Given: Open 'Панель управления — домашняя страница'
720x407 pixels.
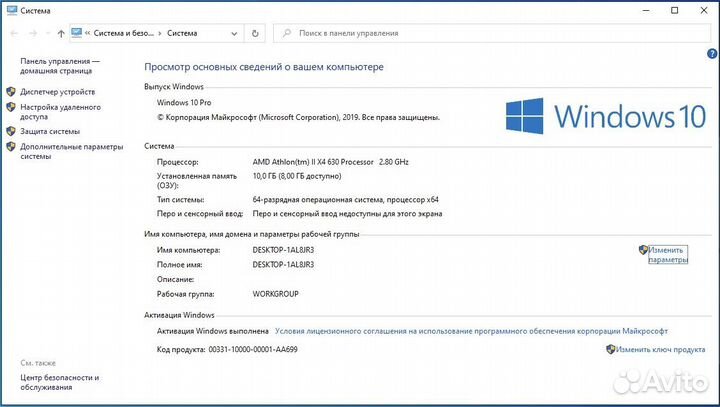Looking at the screenshot, I should pos(60,66).
